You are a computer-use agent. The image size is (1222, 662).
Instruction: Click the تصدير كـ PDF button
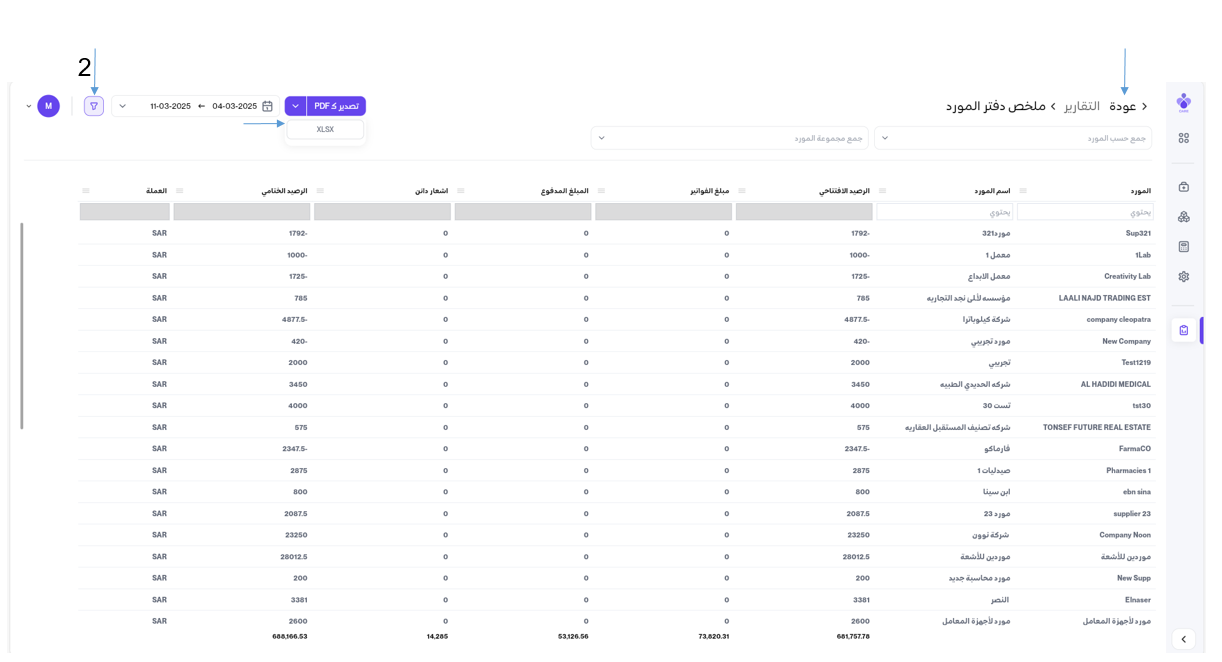[x=336, y=106]
